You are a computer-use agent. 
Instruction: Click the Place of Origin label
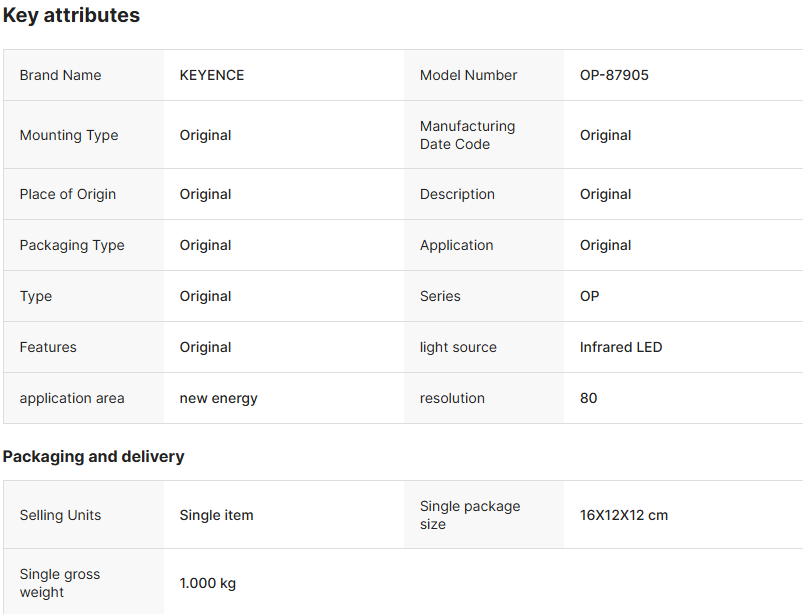[x=68, y=194]
